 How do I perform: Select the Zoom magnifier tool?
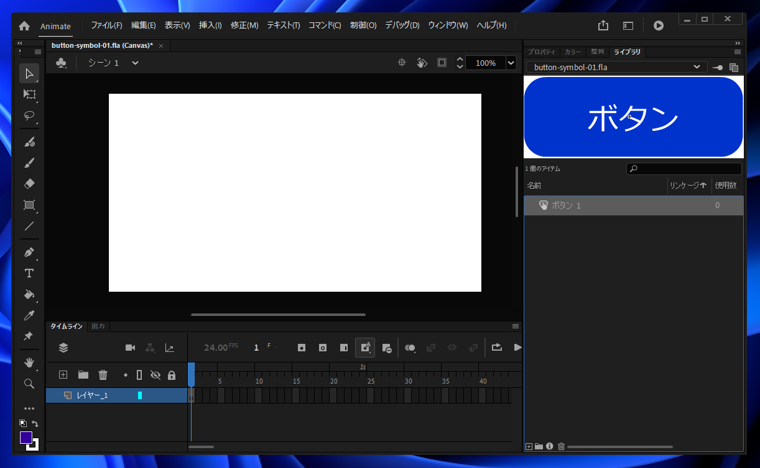coord(29,384)
